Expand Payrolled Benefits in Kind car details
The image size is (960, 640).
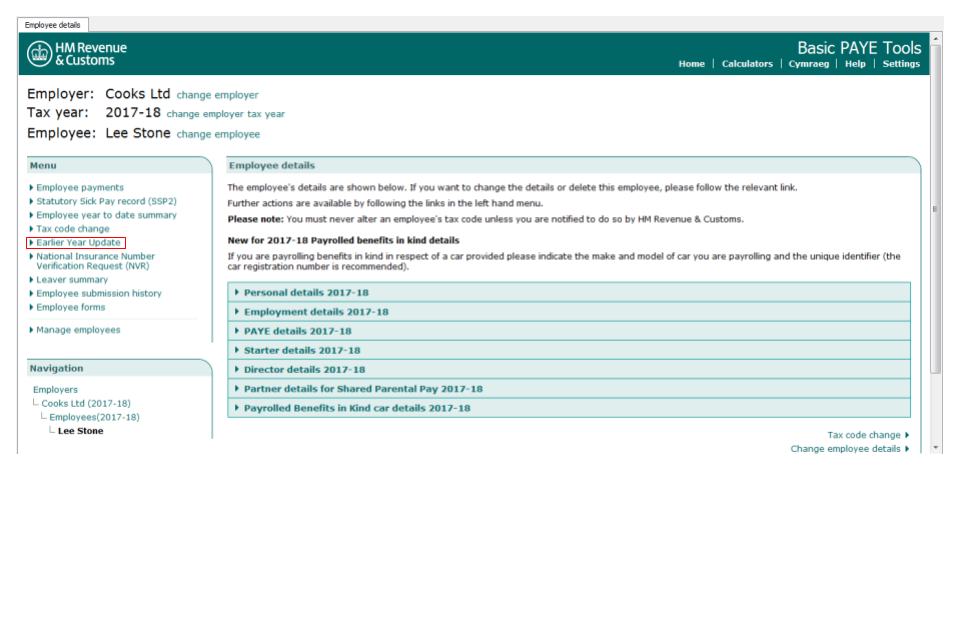[569, 408]
